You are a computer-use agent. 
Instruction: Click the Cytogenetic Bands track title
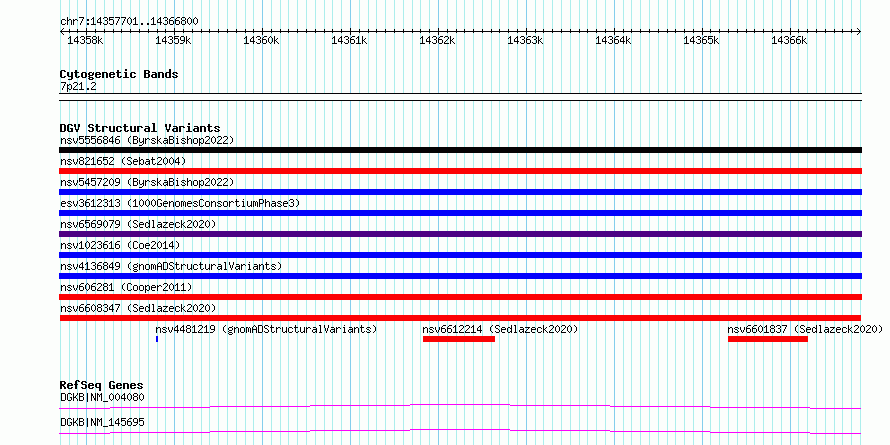119,74
